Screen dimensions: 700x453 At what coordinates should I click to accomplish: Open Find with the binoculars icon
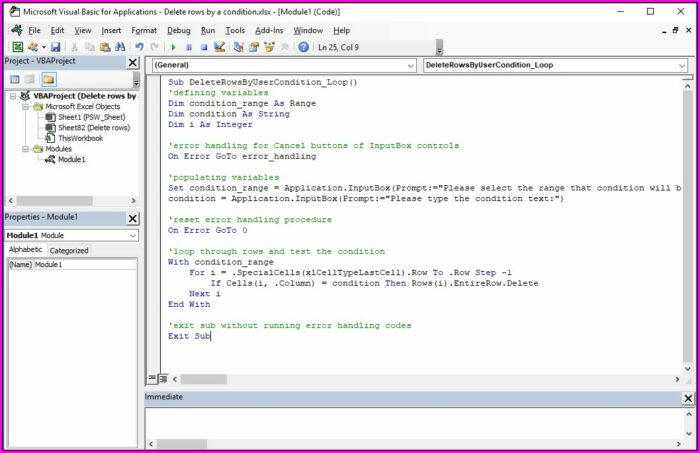pos(120,47)
